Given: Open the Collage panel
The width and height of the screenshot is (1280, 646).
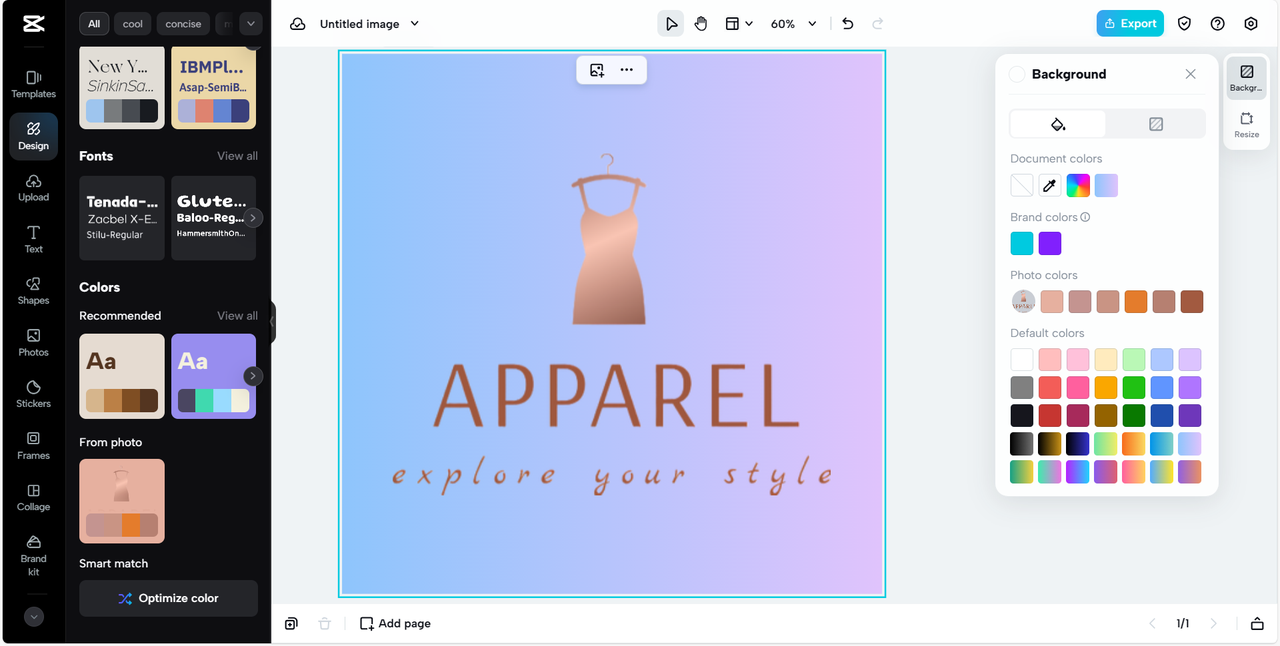Looking at the screenshot, I should (x=33, y=498).
